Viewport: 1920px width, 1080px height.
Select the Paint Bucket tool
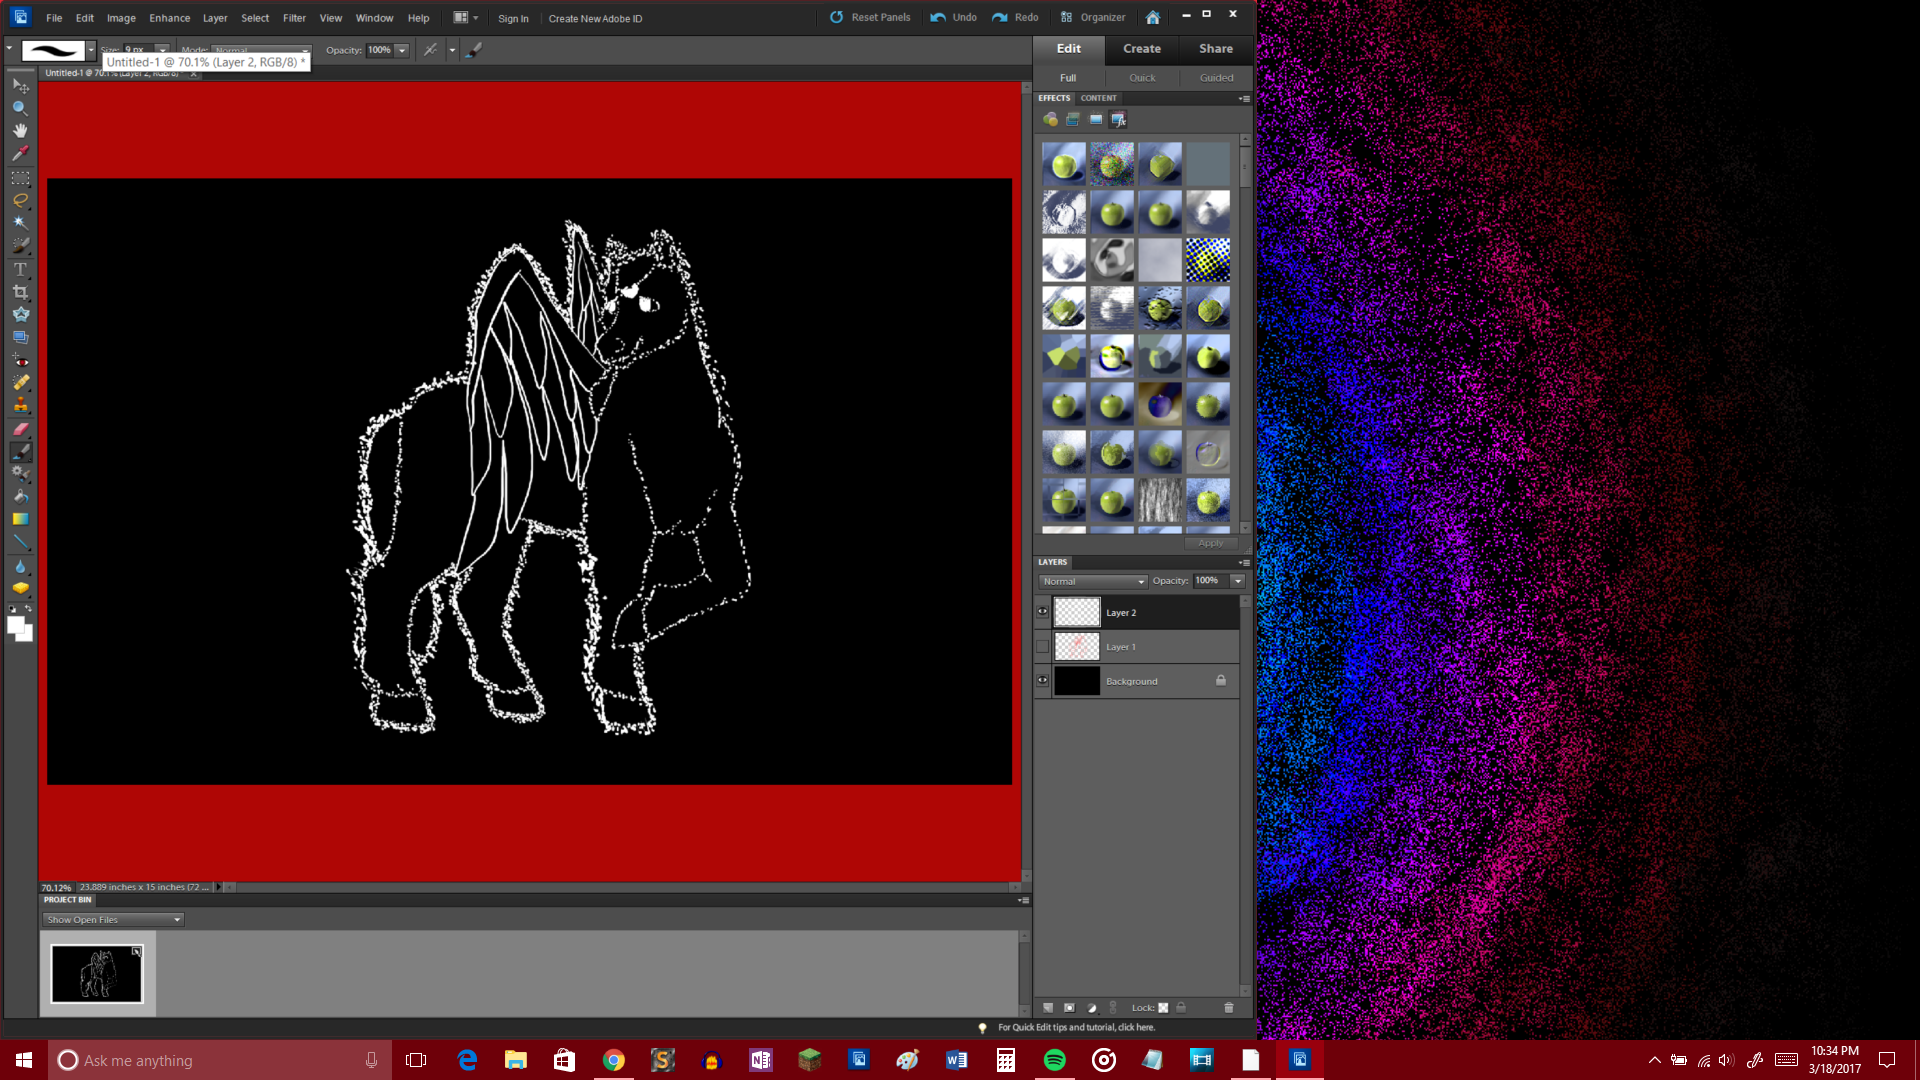[x=20, y=497]
